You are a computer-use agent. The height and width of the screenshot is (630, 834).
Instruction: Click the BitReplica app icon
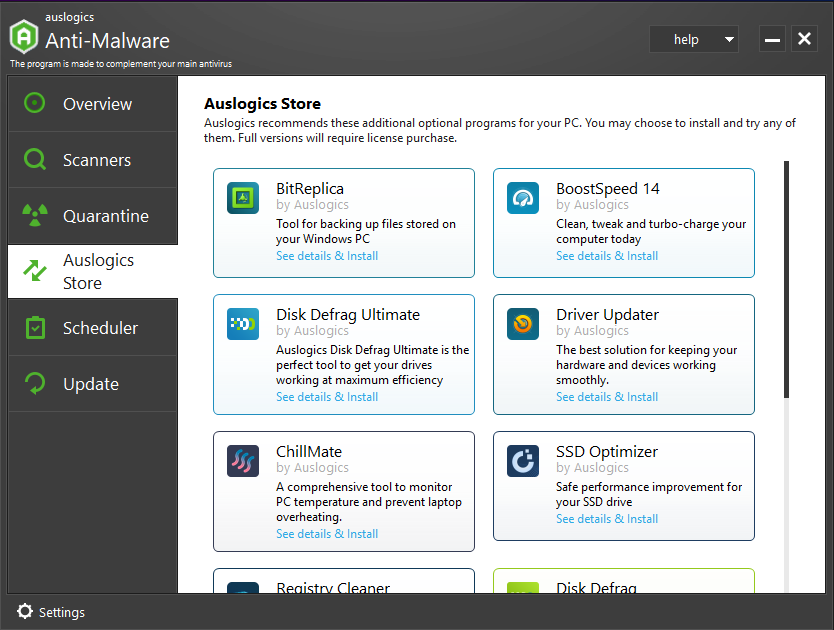coord(243,198)
